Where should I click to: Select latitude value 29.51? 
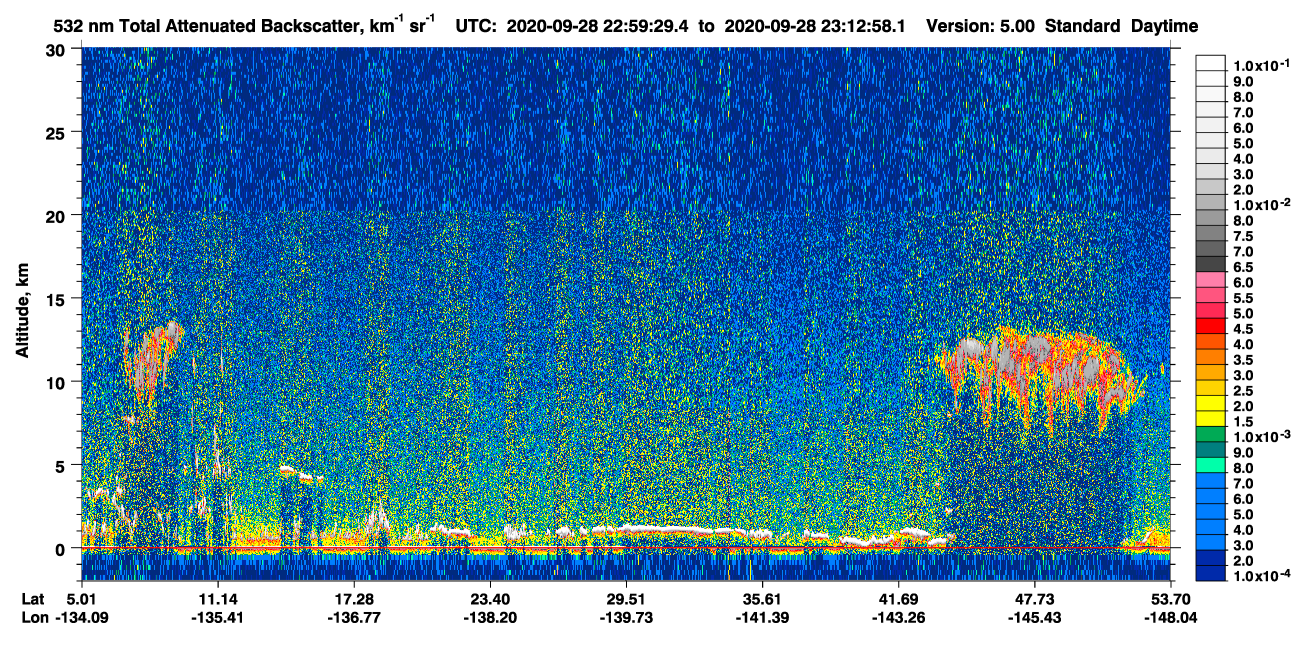[x=625, y=599]
